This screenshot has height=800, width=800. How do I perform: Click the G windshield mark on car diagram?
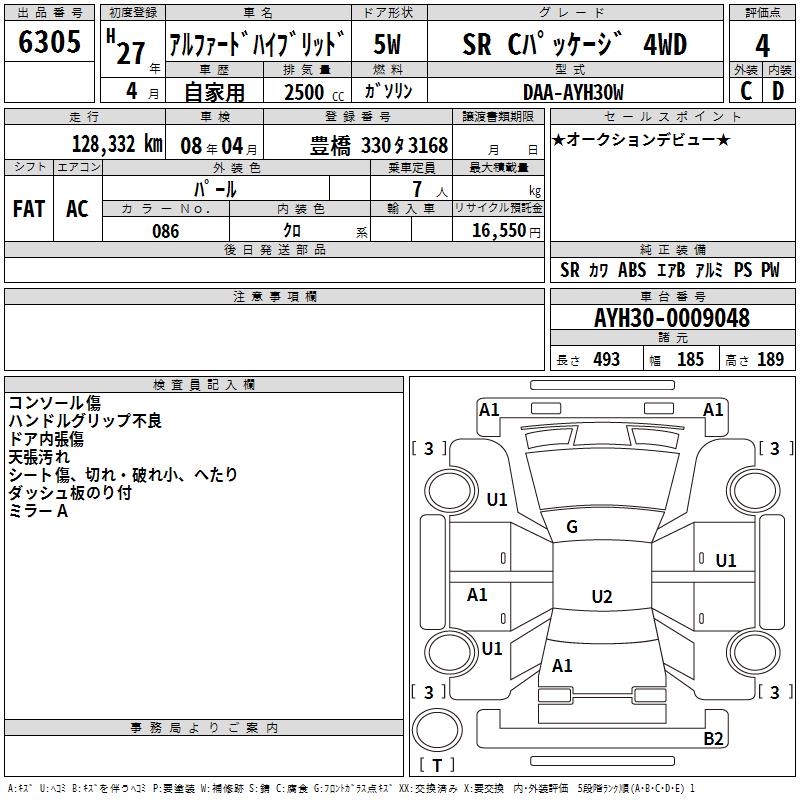point(572,527)
